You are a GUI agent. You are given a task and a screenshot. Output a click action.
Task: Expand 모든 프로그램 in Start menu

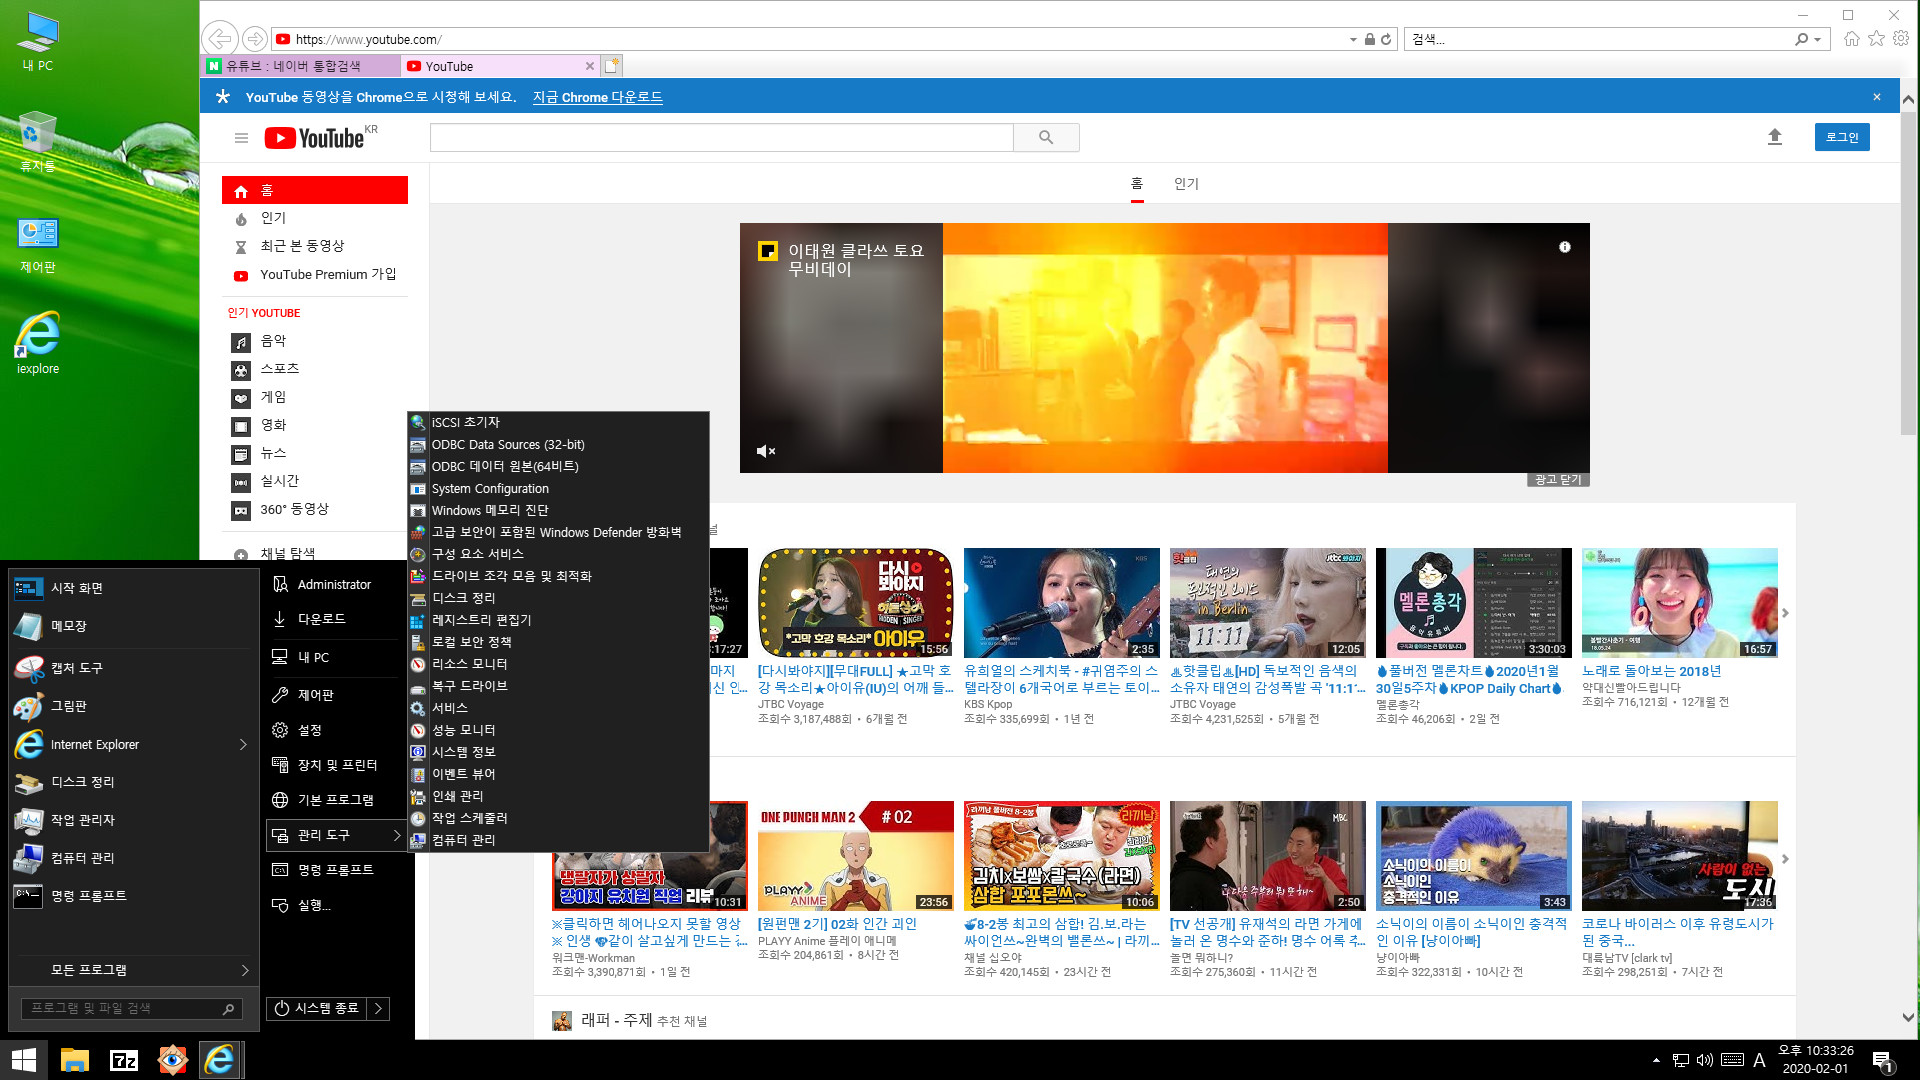click(x=133, y=970)
